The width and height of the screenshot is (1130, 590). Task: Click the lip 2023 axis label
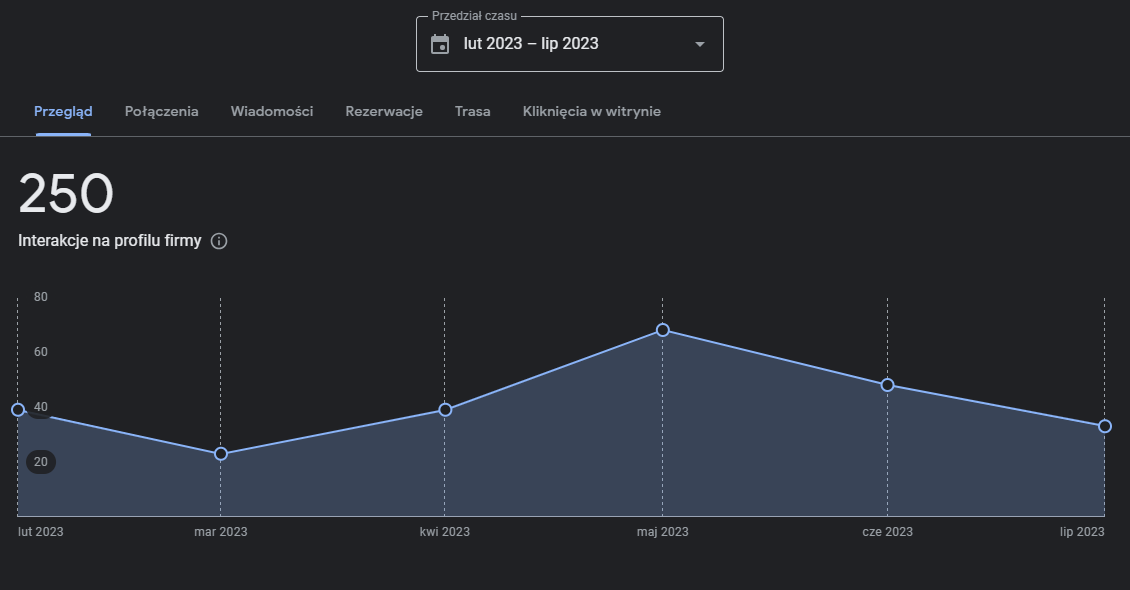point(1082,532)
